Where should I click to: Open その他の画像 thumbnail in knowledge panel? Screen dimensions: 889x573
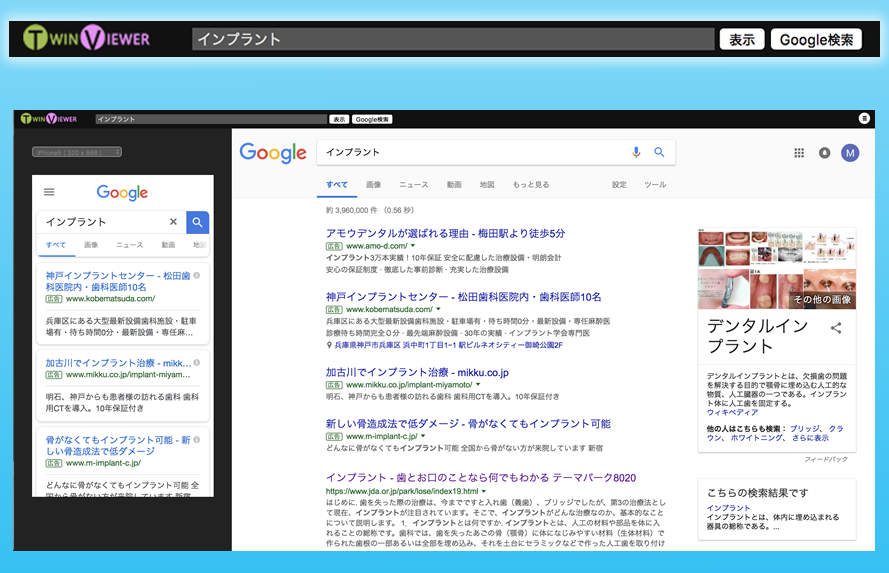(x=822, y=299)
